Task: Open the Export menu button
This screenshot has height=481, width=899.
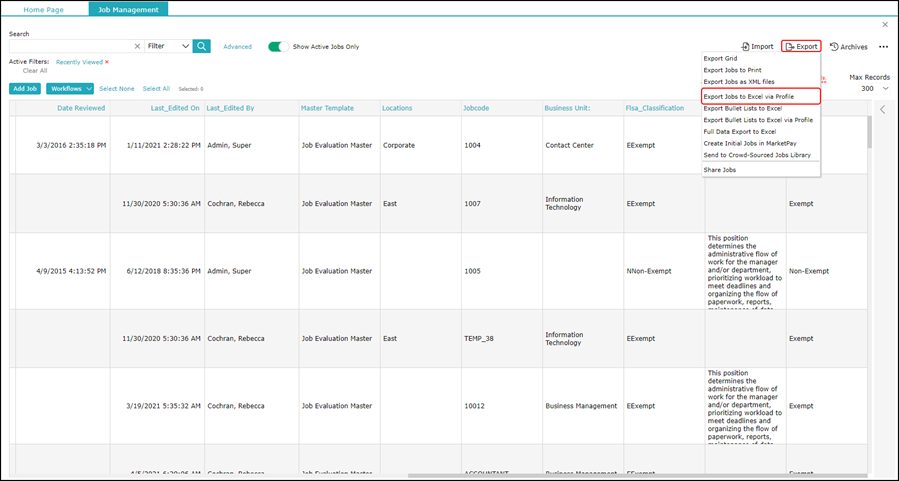Action: point(801,47)
